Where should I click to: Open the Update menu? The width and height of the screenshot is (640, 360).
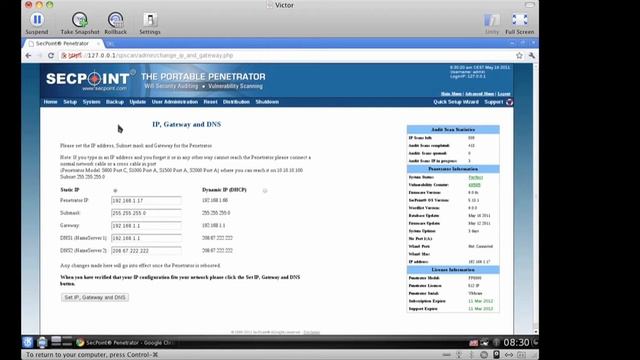tap(138, 102)
